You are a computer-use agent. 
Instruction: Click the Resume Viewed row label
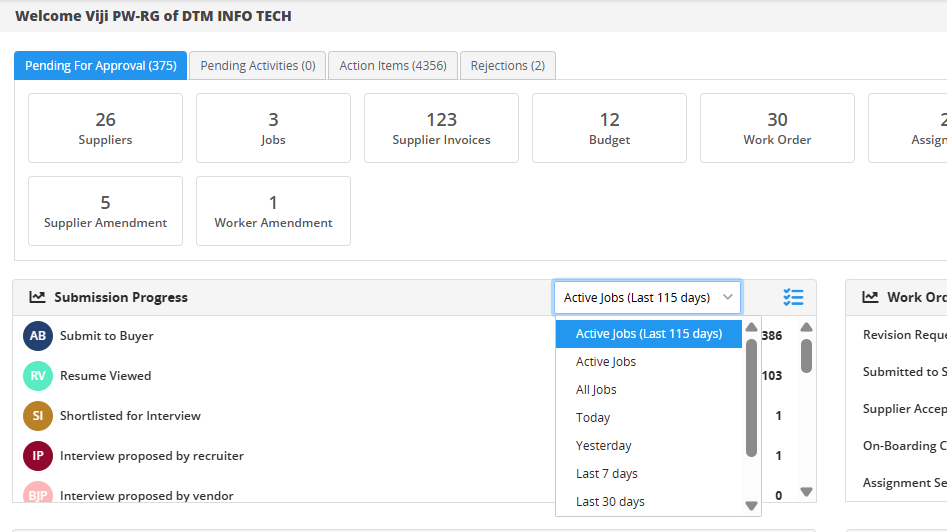coord(106,376)
